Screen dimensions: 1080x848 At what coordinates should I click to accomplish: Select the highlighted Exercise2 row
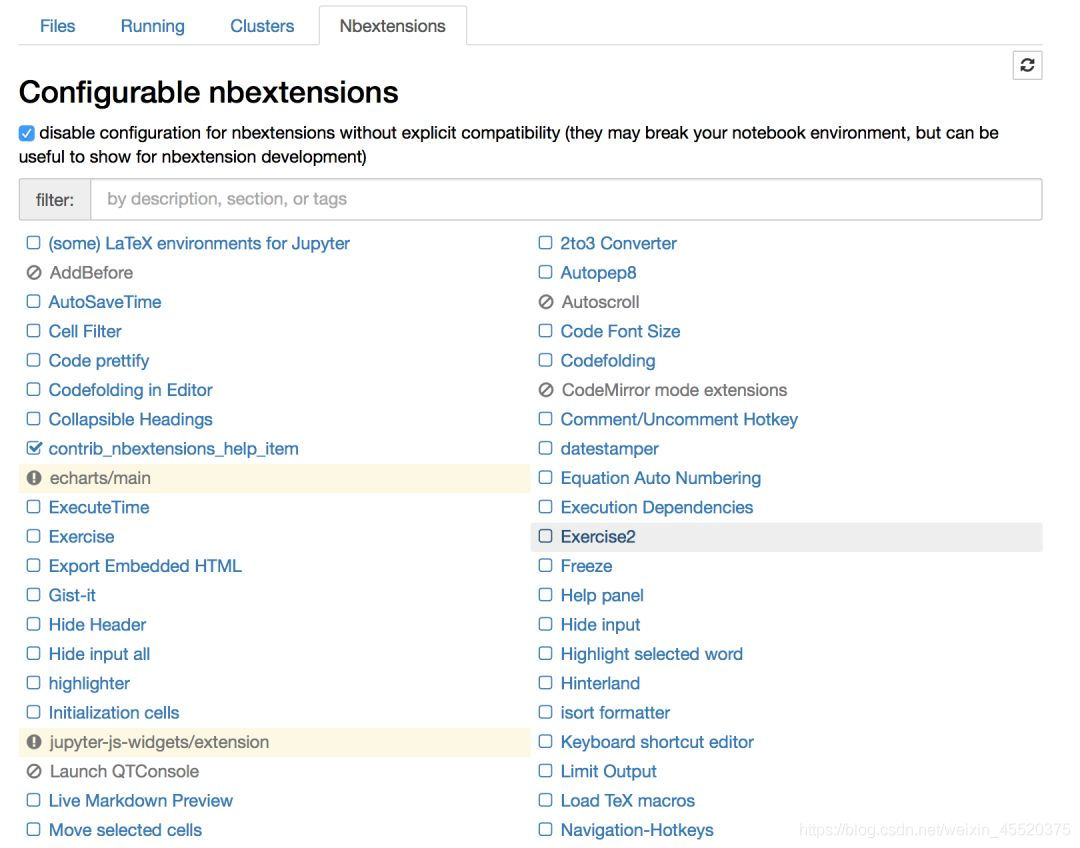(786, 537)
